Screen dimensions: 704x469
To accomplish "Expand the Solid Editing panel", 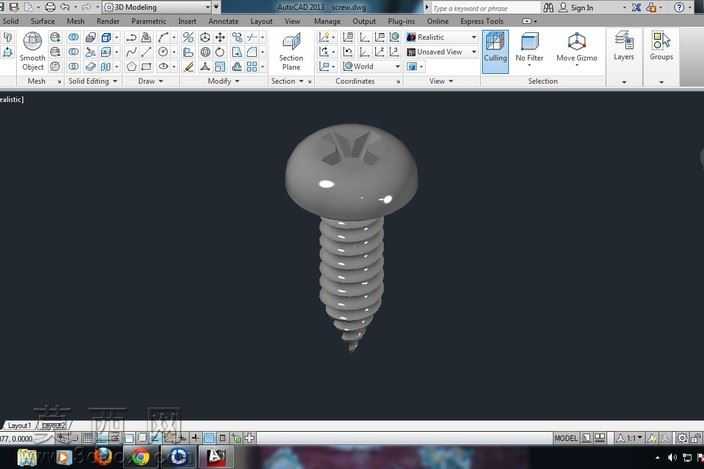I will point(92,81).
